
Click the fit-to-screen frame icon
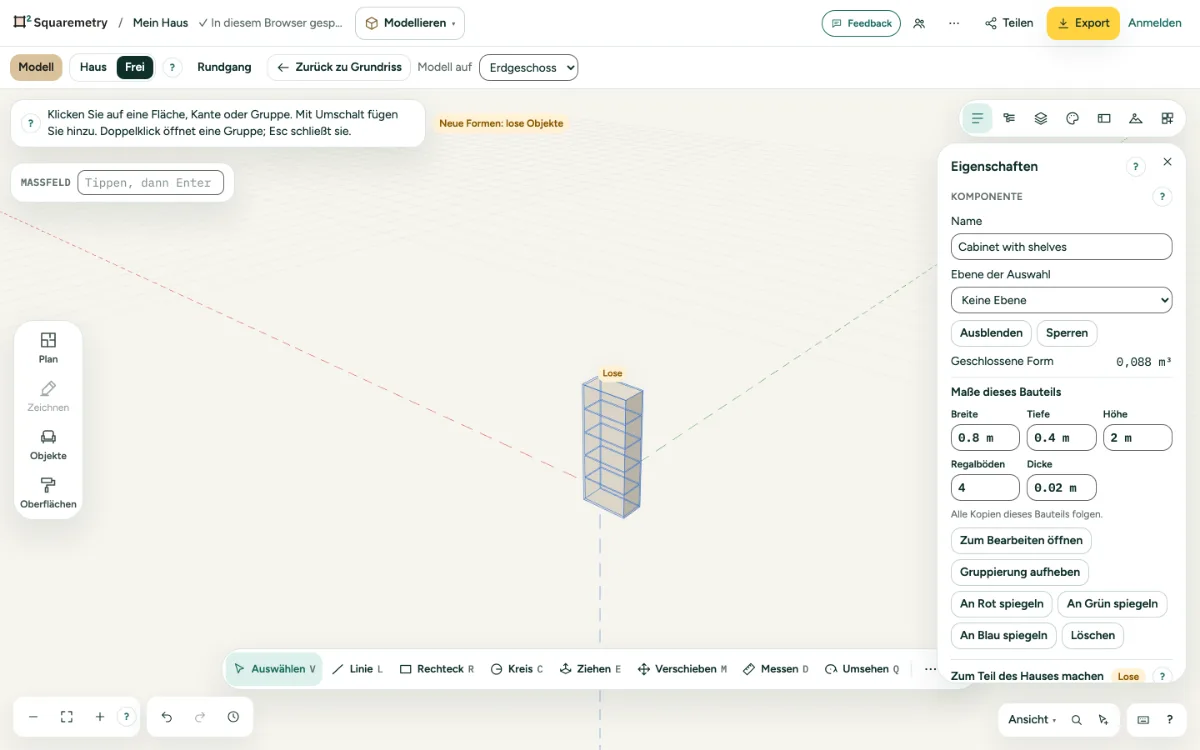(67, 717)
